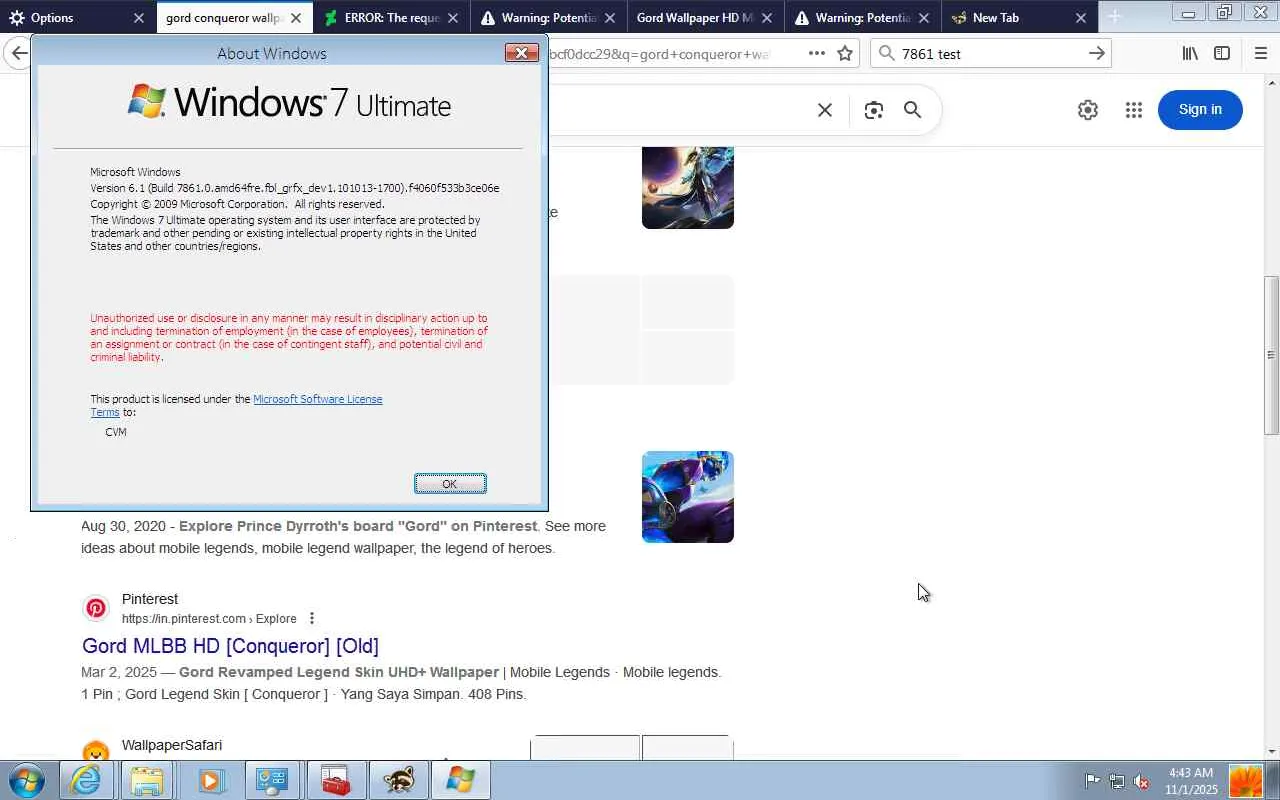Launch Internet Explorer from the taskbar

(x=86, y=780)
